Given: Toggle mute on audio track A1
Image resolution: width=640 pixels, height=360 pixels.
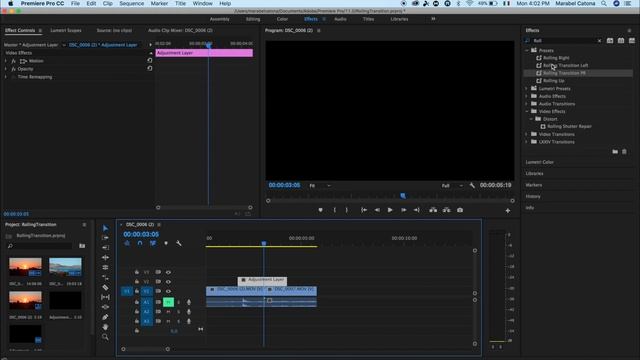Looking at the screenshot, I should (x=168, y=302).
